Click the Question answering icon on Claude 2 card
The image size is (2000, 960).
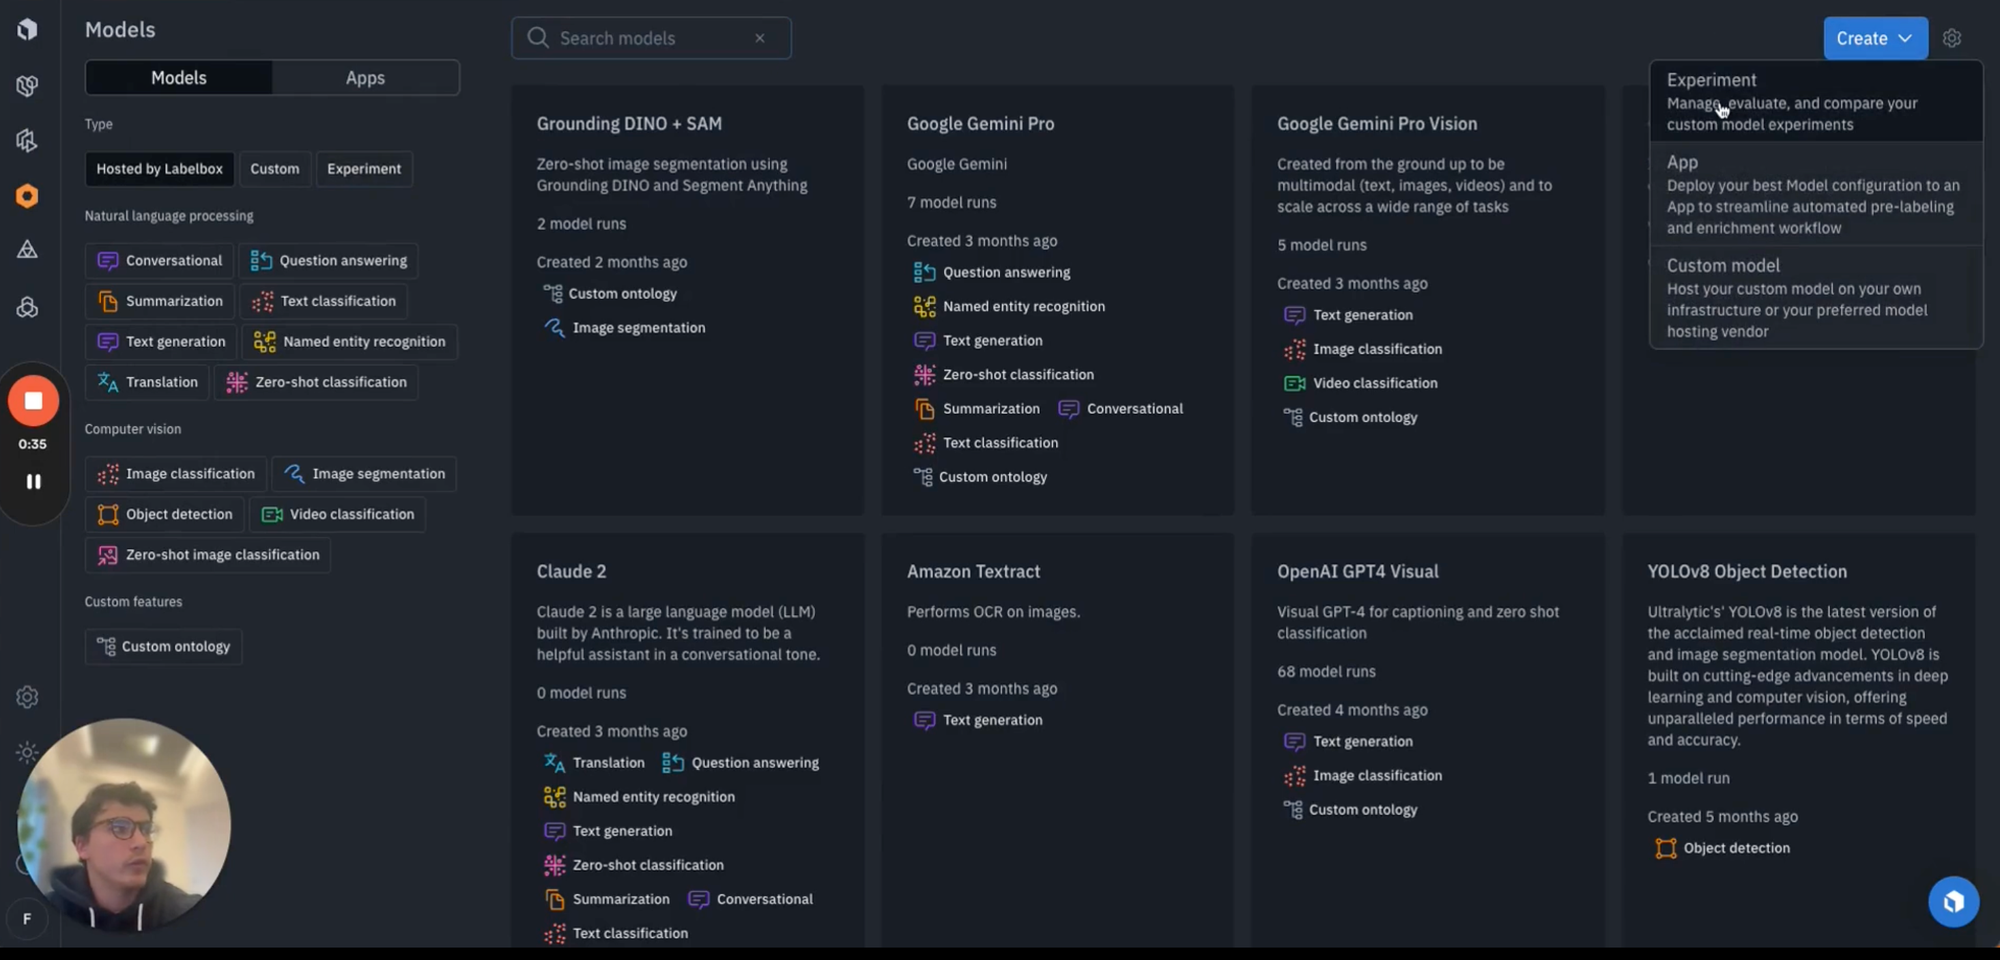[673, 763]
